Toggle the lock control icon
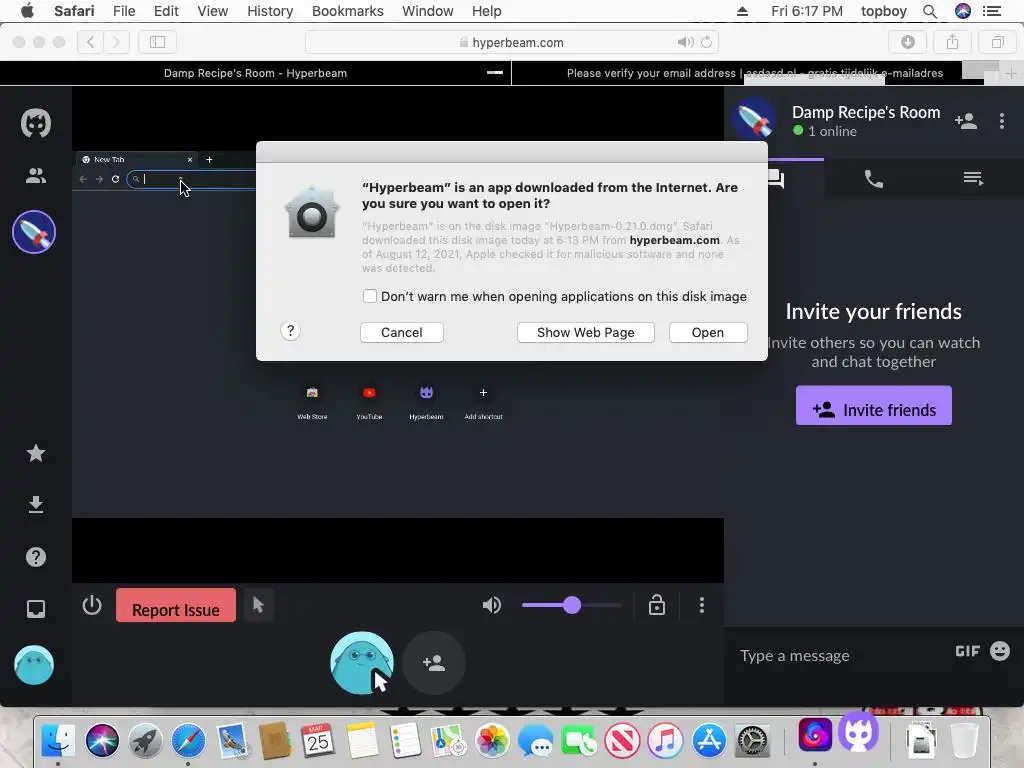This screenshot has height=768, width=1024. 656,605
